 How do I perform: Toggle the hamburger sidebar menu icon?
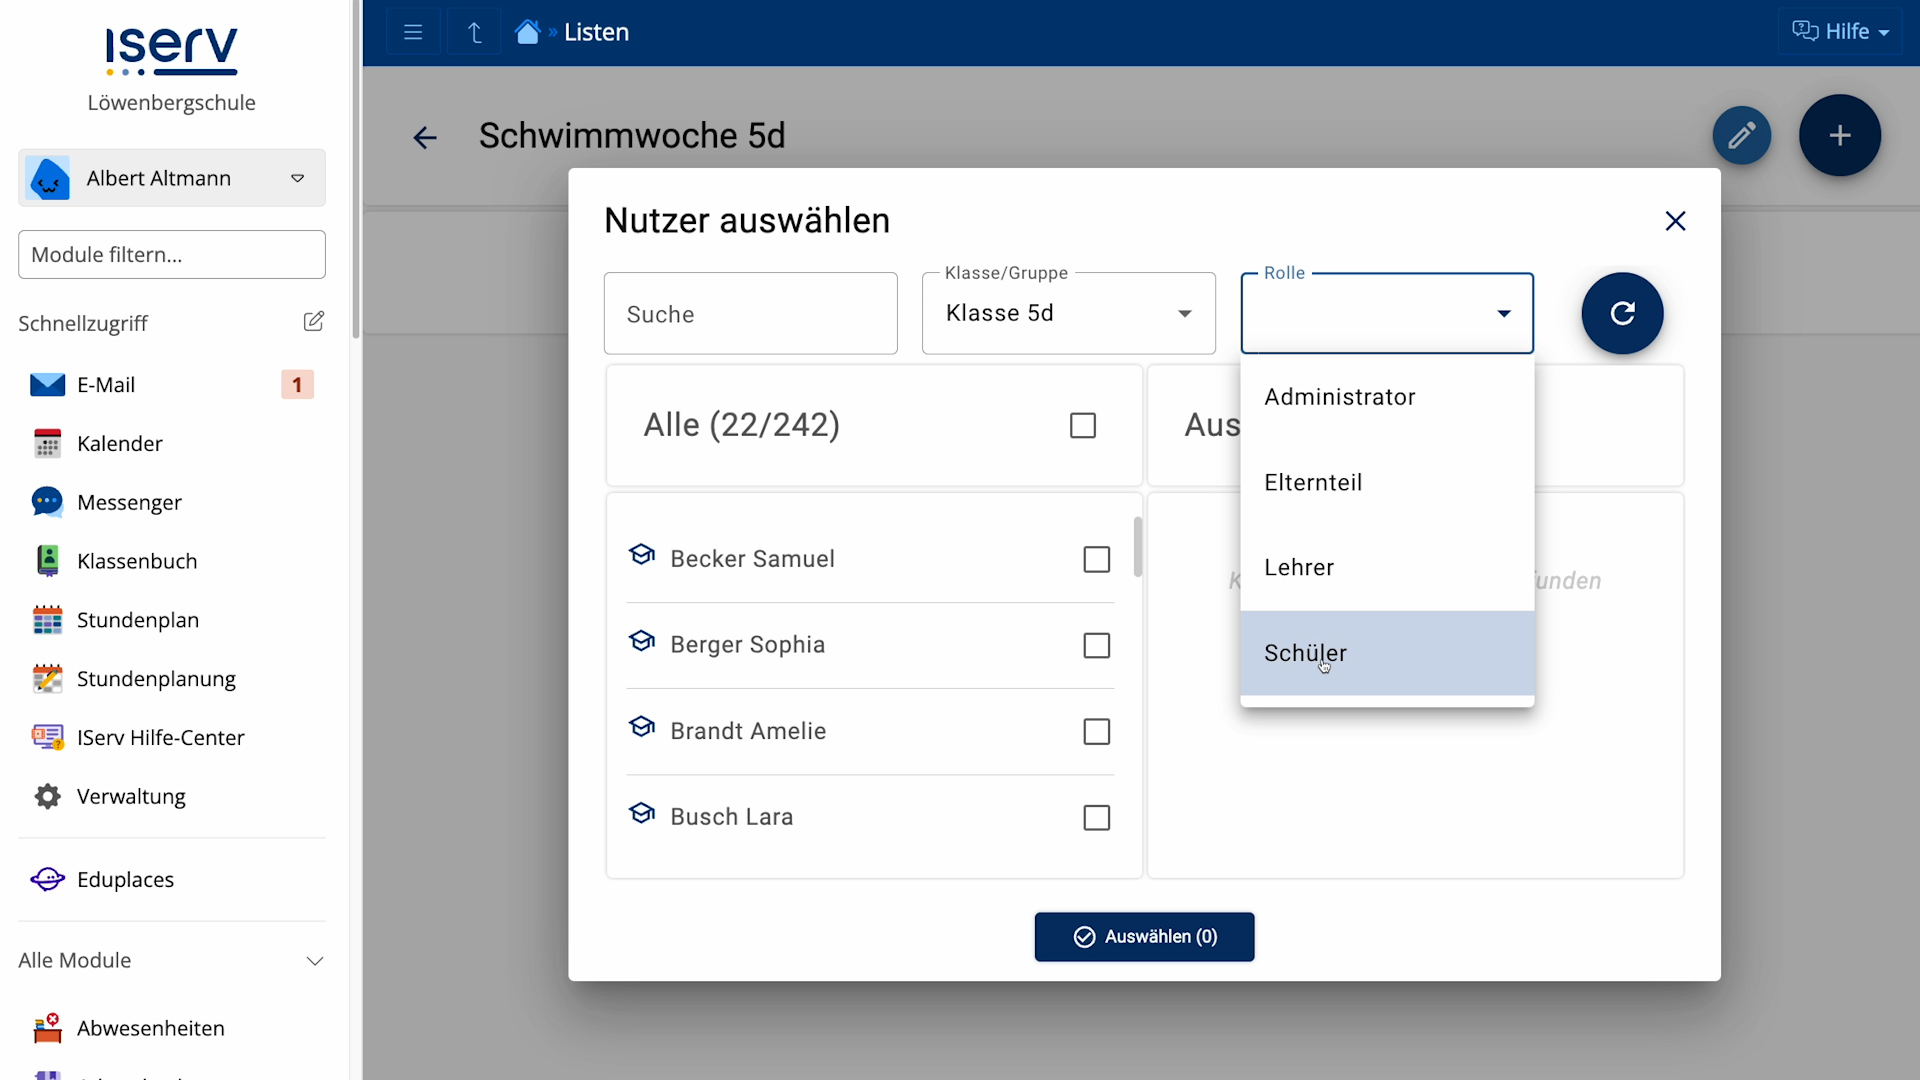coord(413,32)
